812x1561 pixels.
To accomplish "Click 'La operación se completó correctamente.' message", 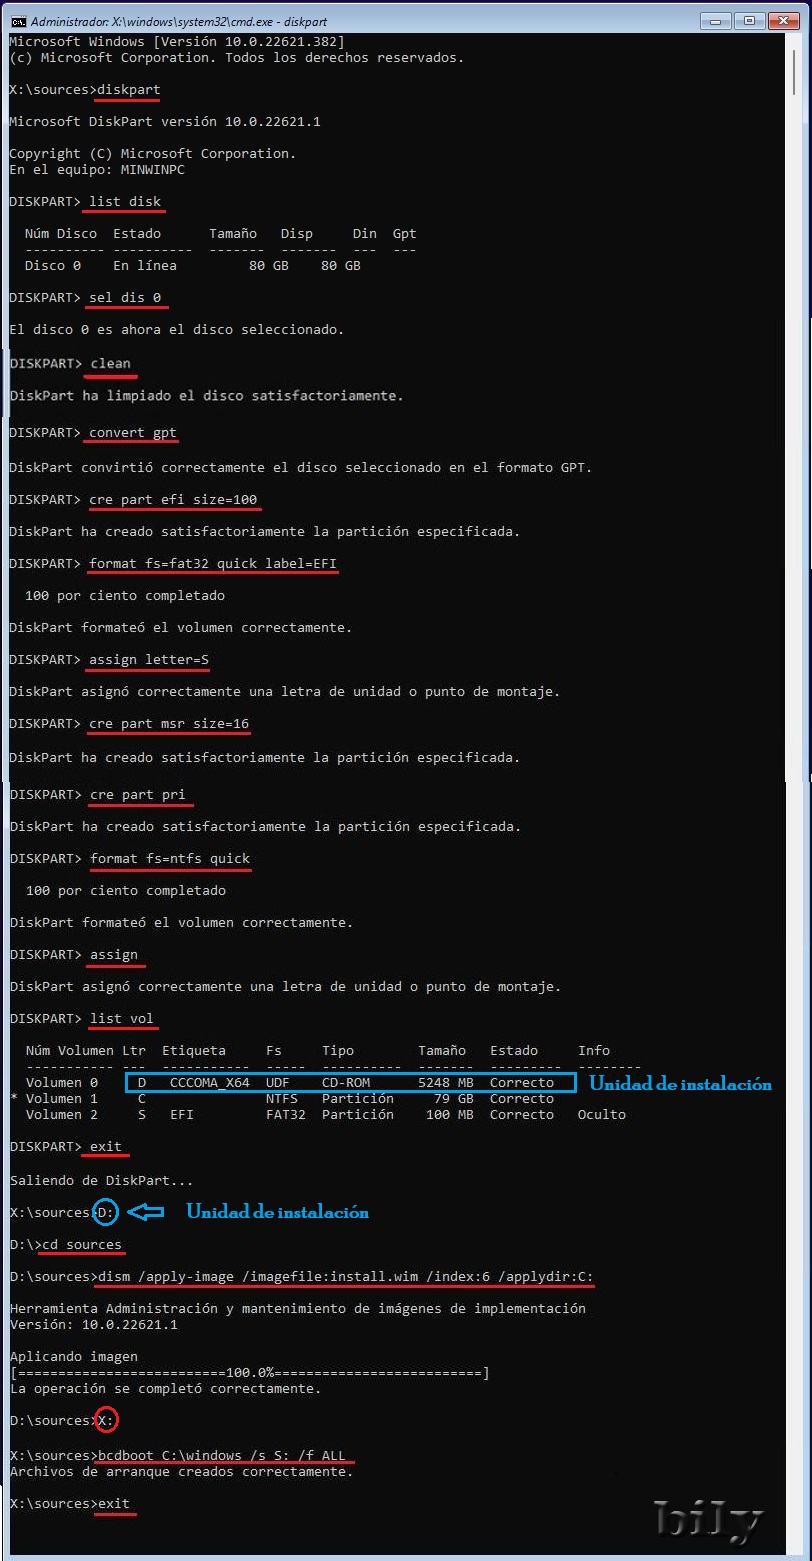I will (165, 1389).
